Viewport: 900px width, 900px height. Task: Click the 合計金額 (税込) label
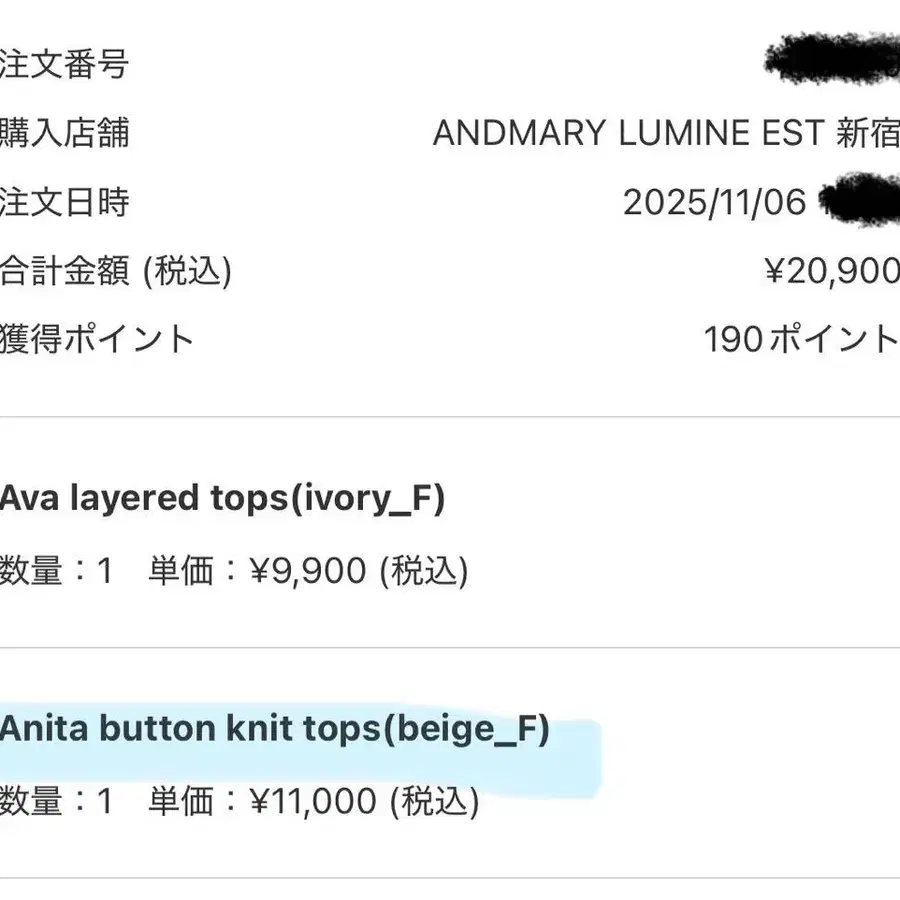click(115, 270)
